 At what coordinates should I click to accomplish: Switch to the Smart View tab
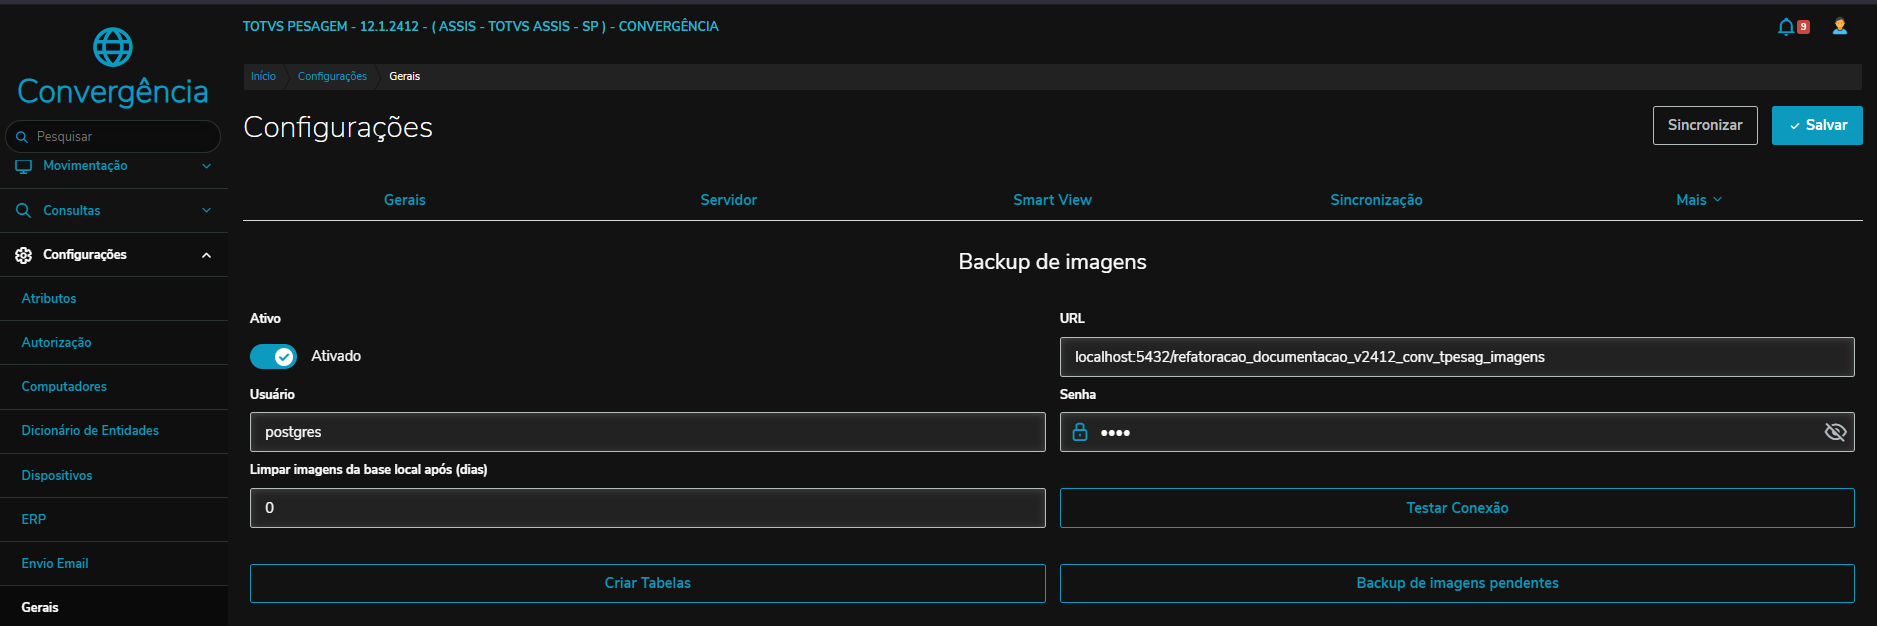point(1052,200)
